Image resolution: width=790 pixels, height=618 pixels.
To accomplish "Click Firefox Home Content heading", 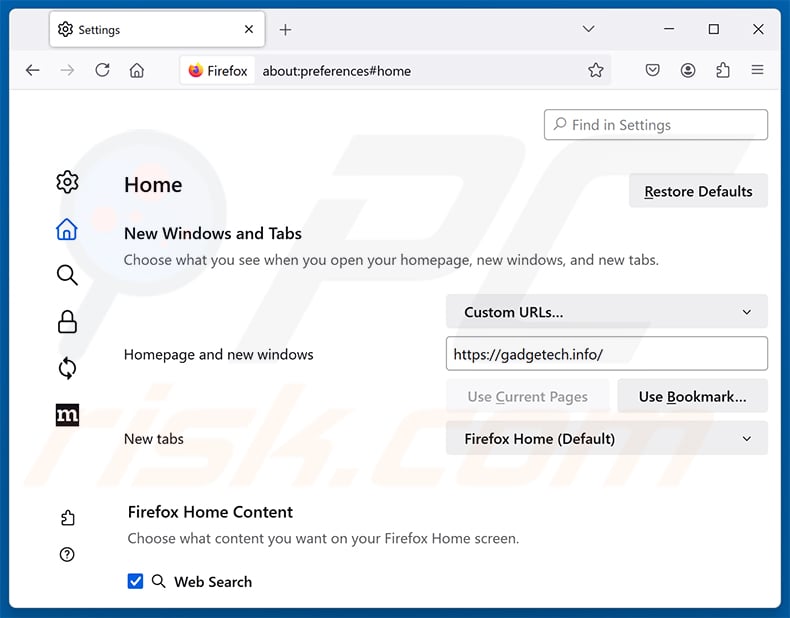I will (x=210, y=512).
